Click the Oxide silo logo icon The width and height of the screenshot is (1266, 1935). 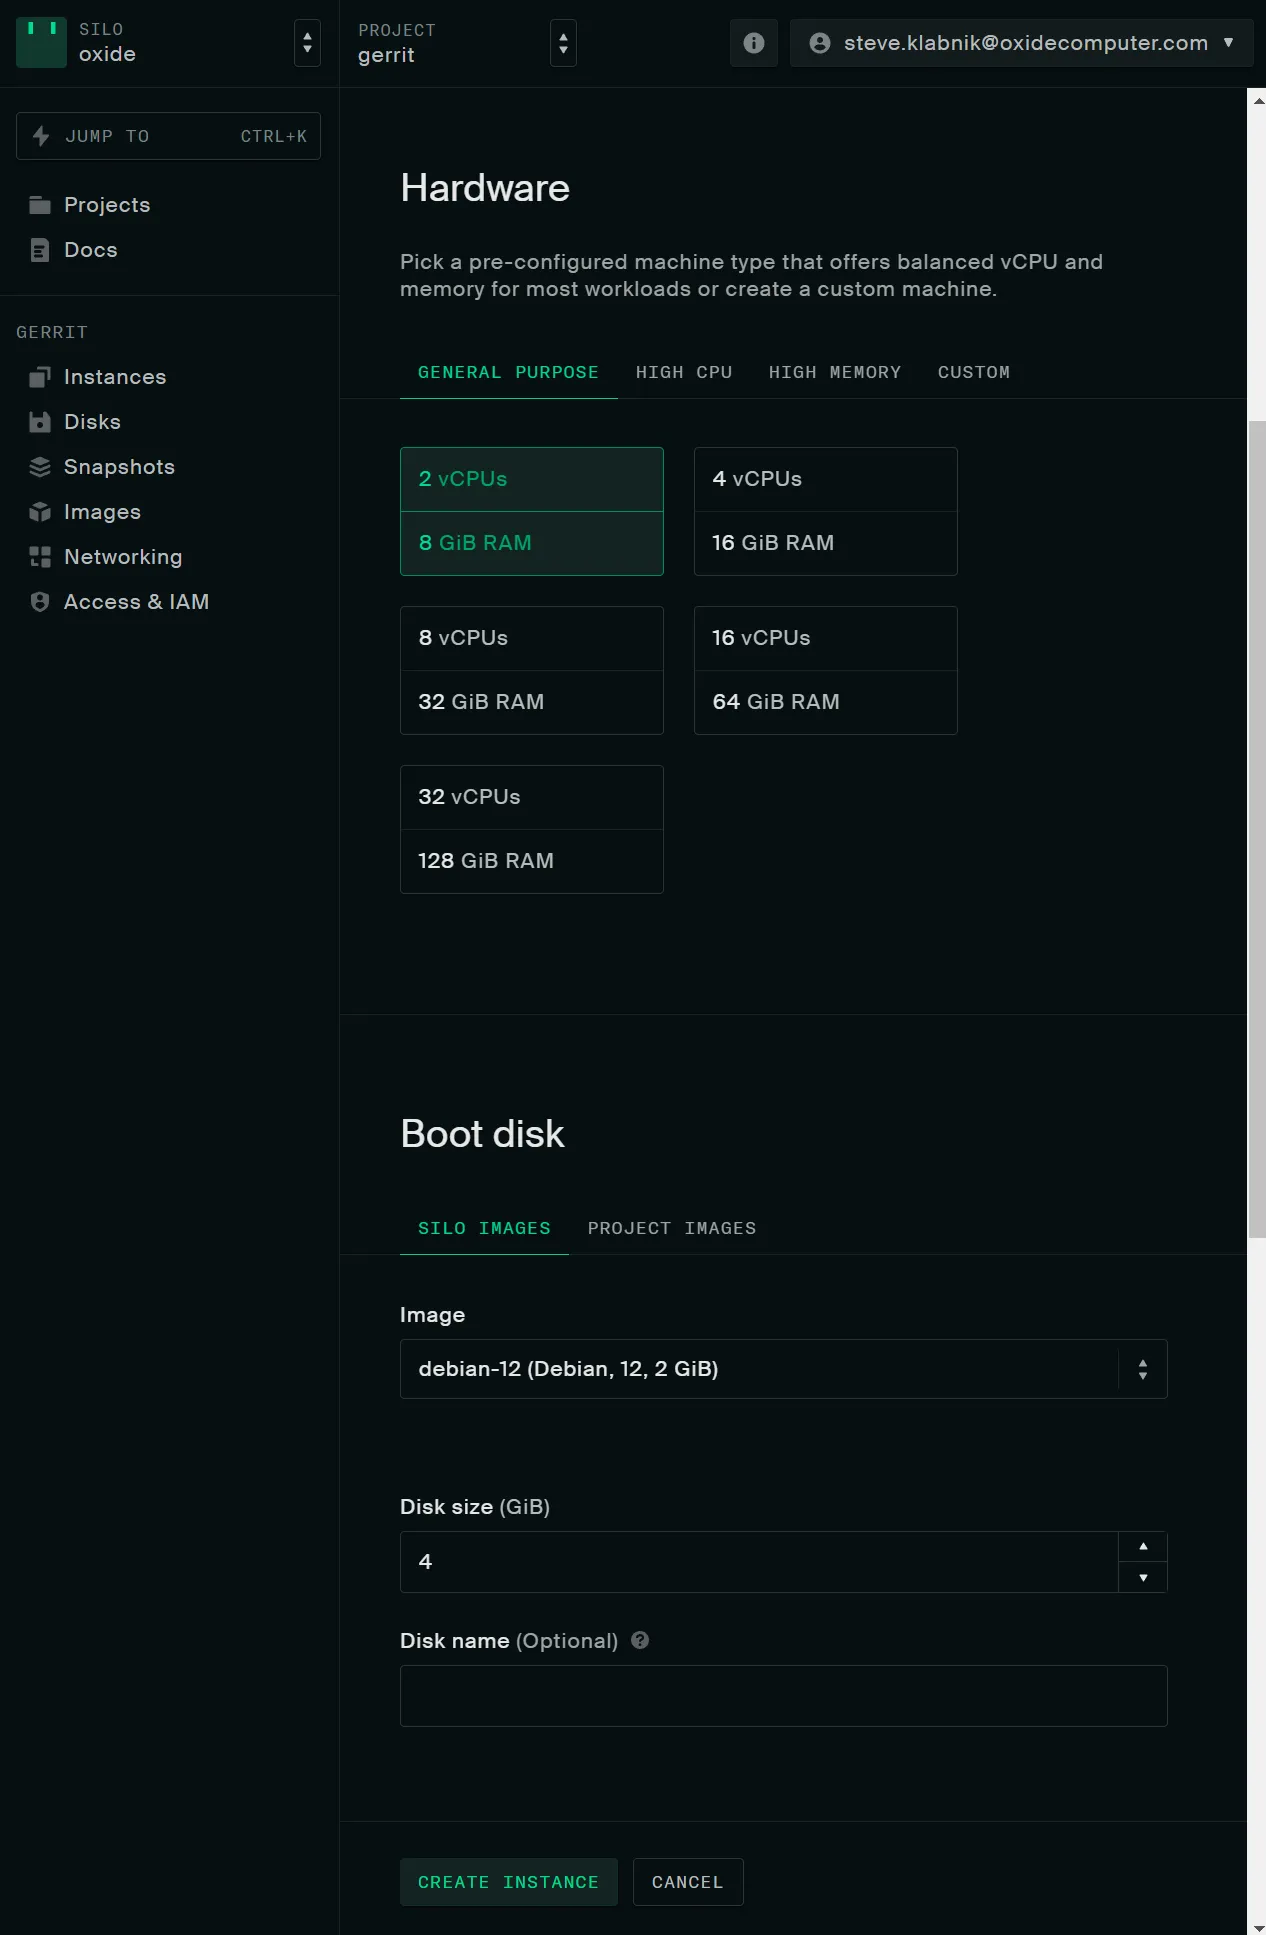tap(41, 43)
